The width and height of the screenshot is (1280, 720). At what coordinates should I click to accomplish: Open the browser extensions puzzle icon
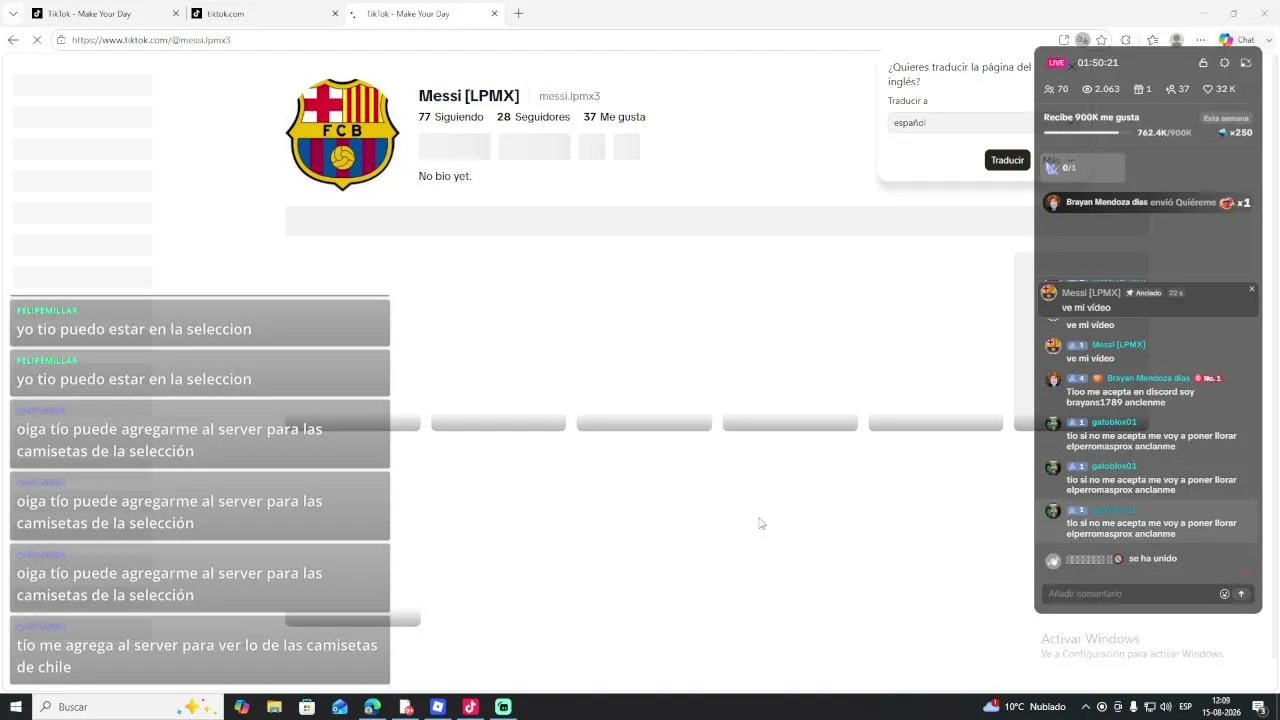point(1126,40)
